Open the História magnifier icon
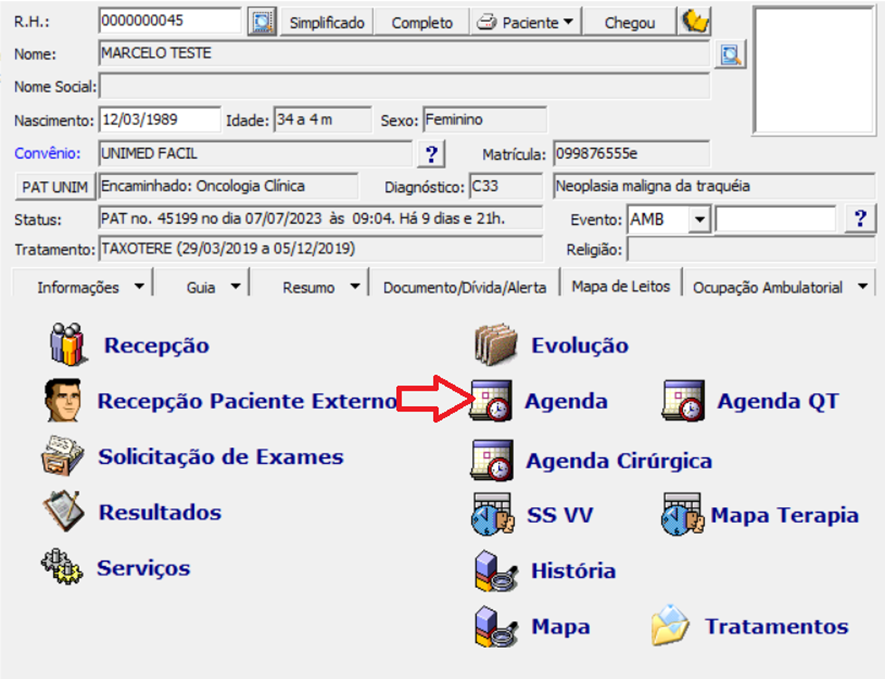 click(x=496, y=571)
